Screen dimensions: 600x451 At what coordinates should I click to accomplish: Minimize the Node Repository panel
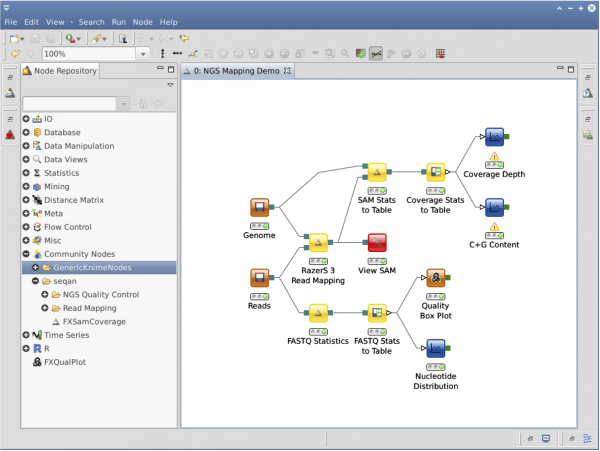(160, 68)
